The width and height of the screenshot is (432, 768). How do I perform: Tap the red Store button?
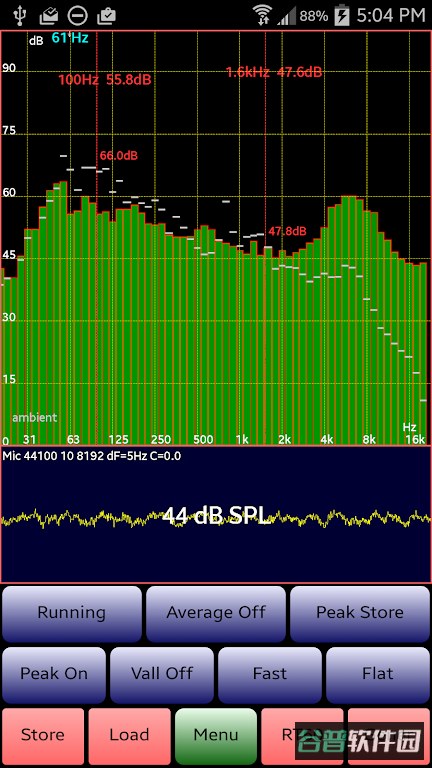tap(43, 736)
